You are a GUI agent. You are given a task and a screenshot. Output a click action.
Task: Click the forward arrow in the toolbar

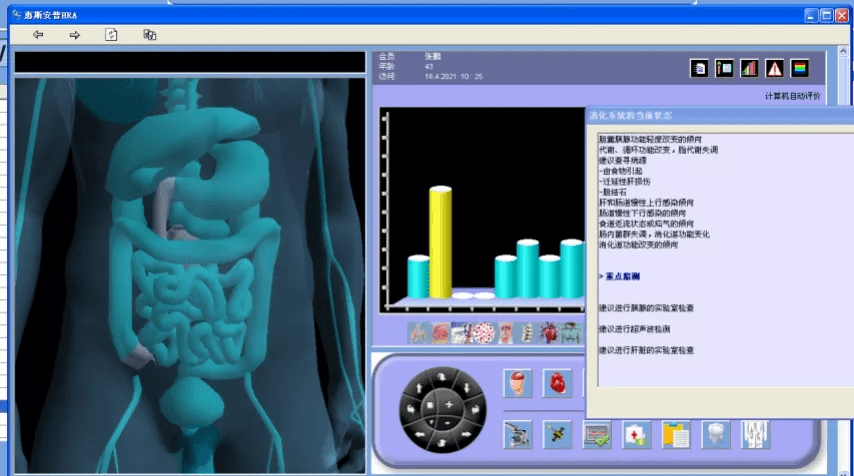74,35
